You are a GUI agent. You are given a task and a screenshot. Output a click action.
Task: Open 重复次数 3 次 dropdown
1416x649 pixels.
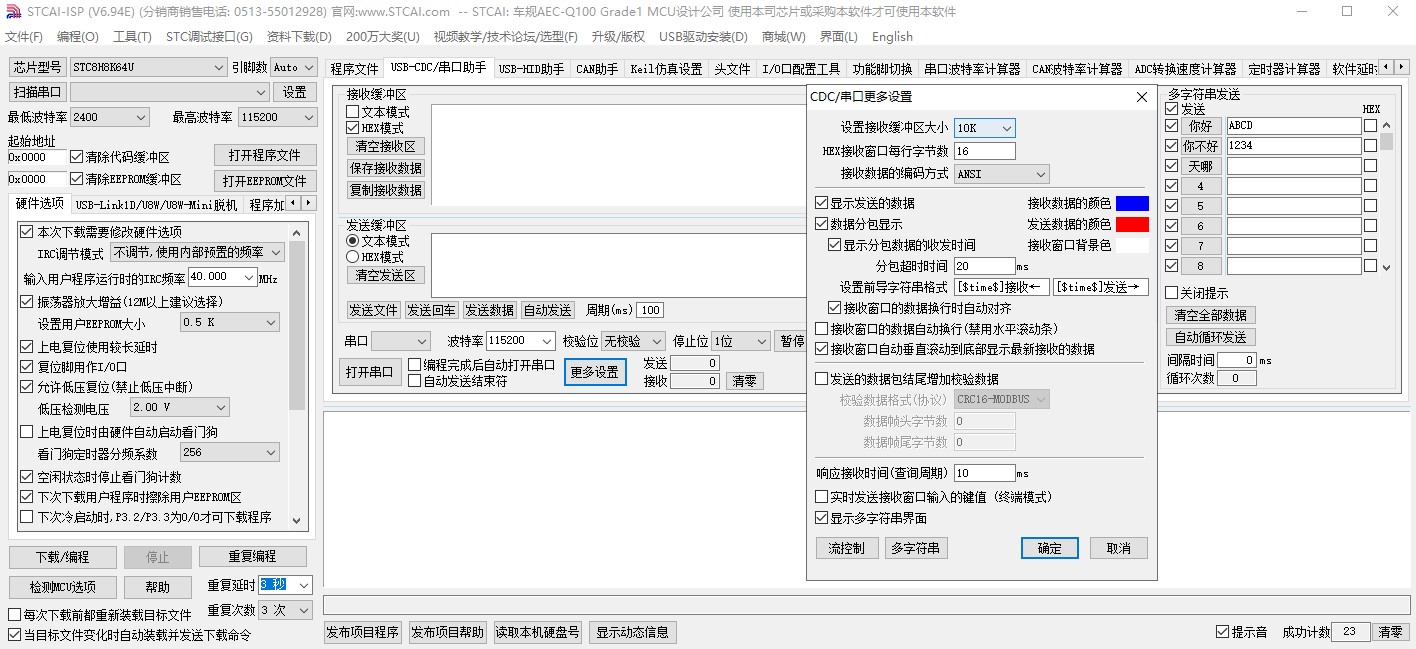coord(285,610)
